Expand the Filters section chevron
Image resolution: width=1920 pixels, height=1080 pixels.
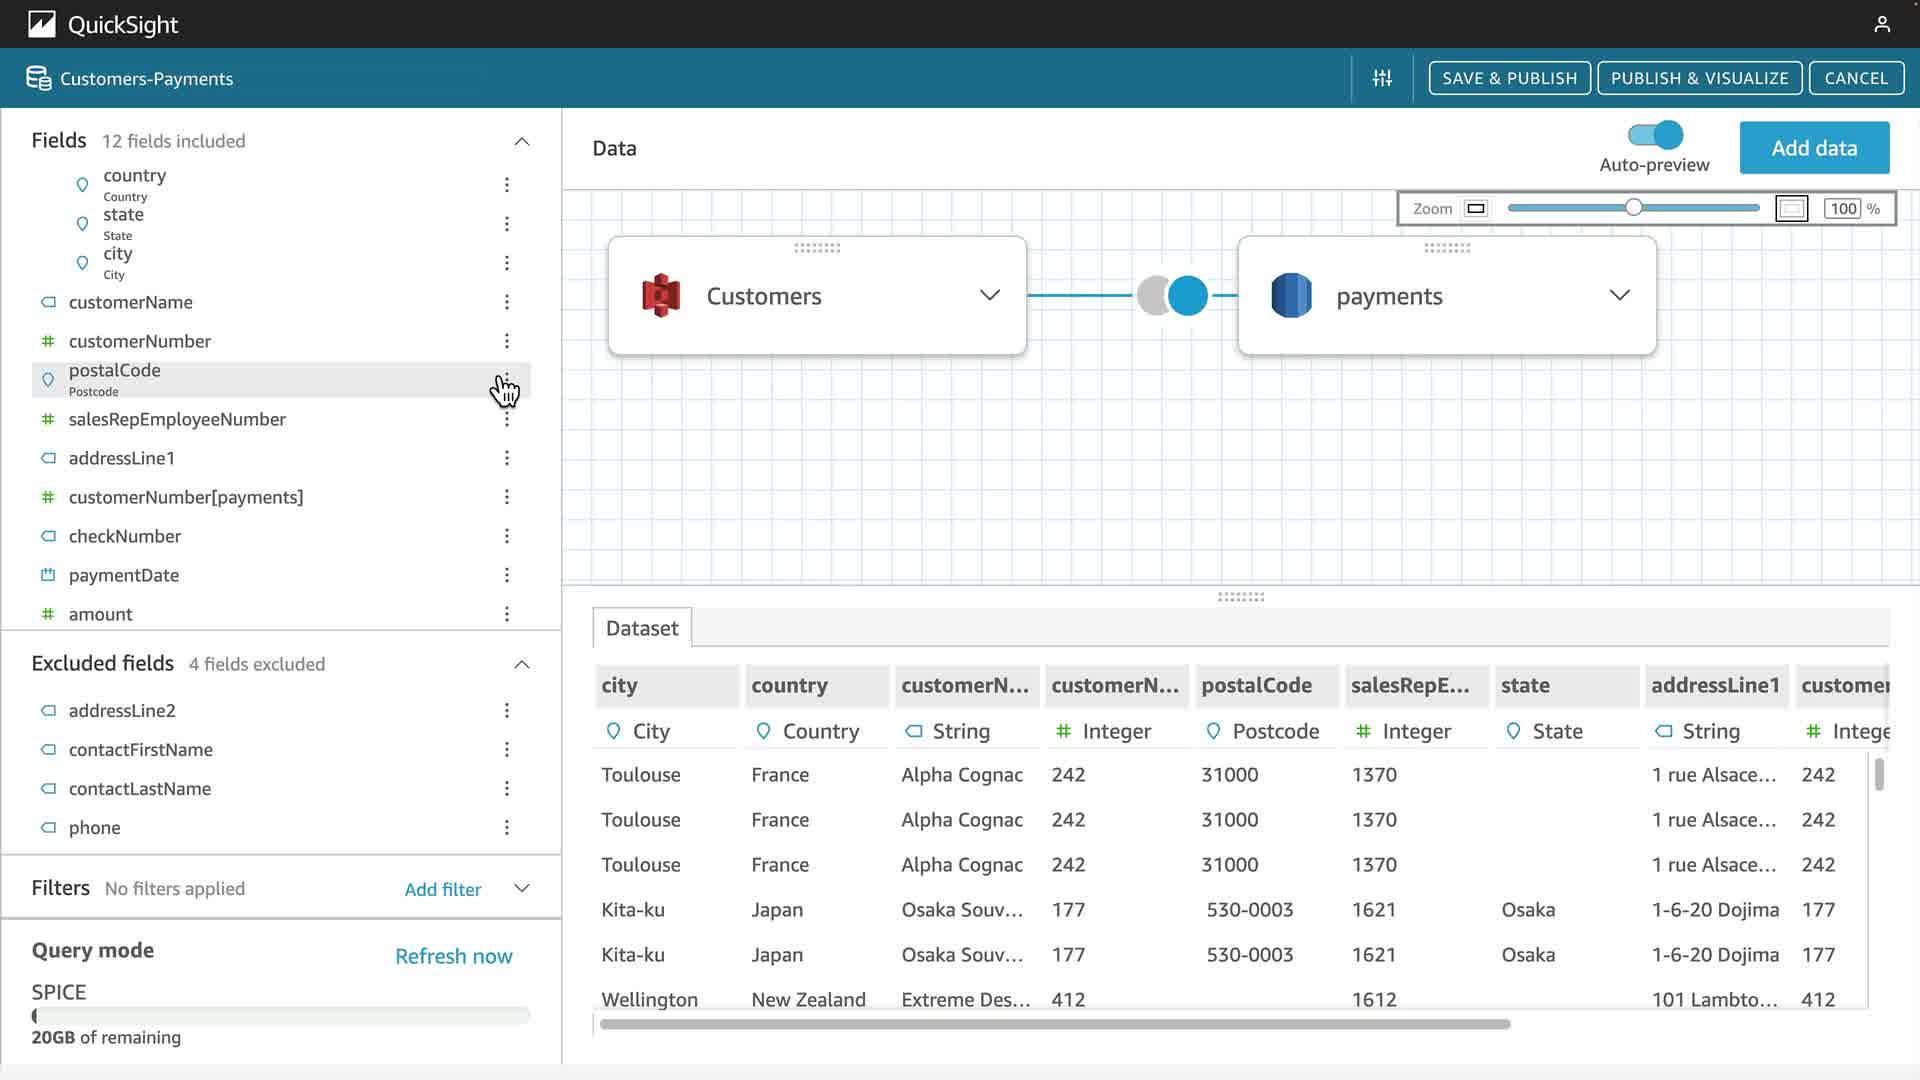522,888
